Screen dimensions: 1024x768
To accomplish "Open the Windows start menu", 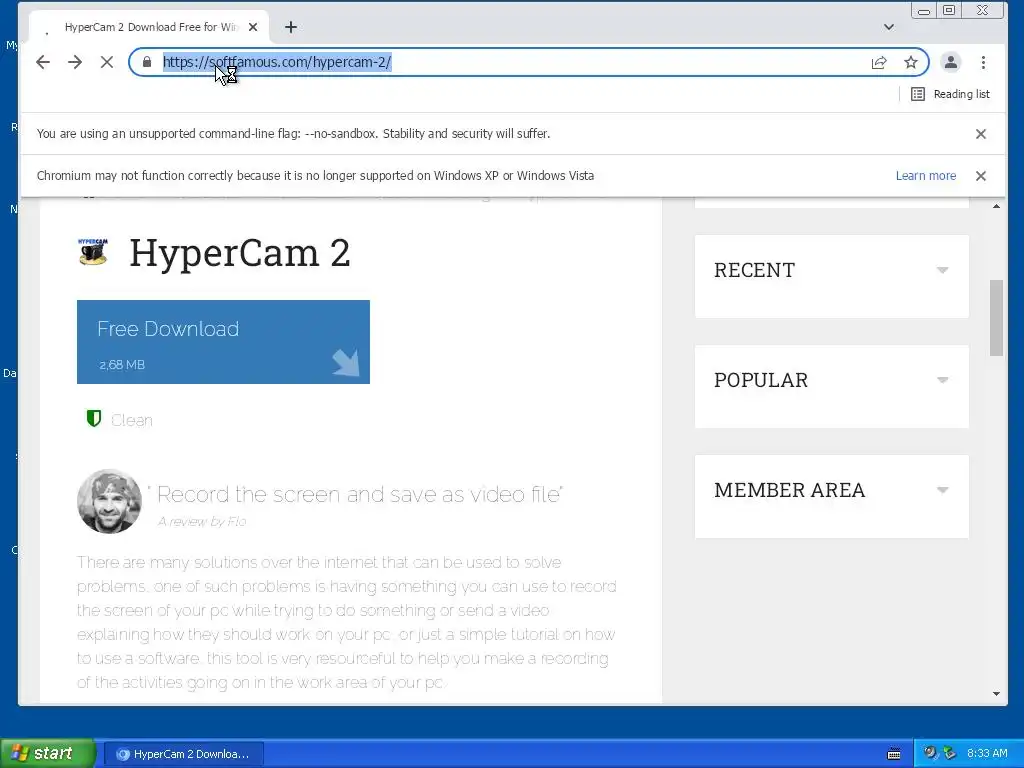I will coord(48,753).
